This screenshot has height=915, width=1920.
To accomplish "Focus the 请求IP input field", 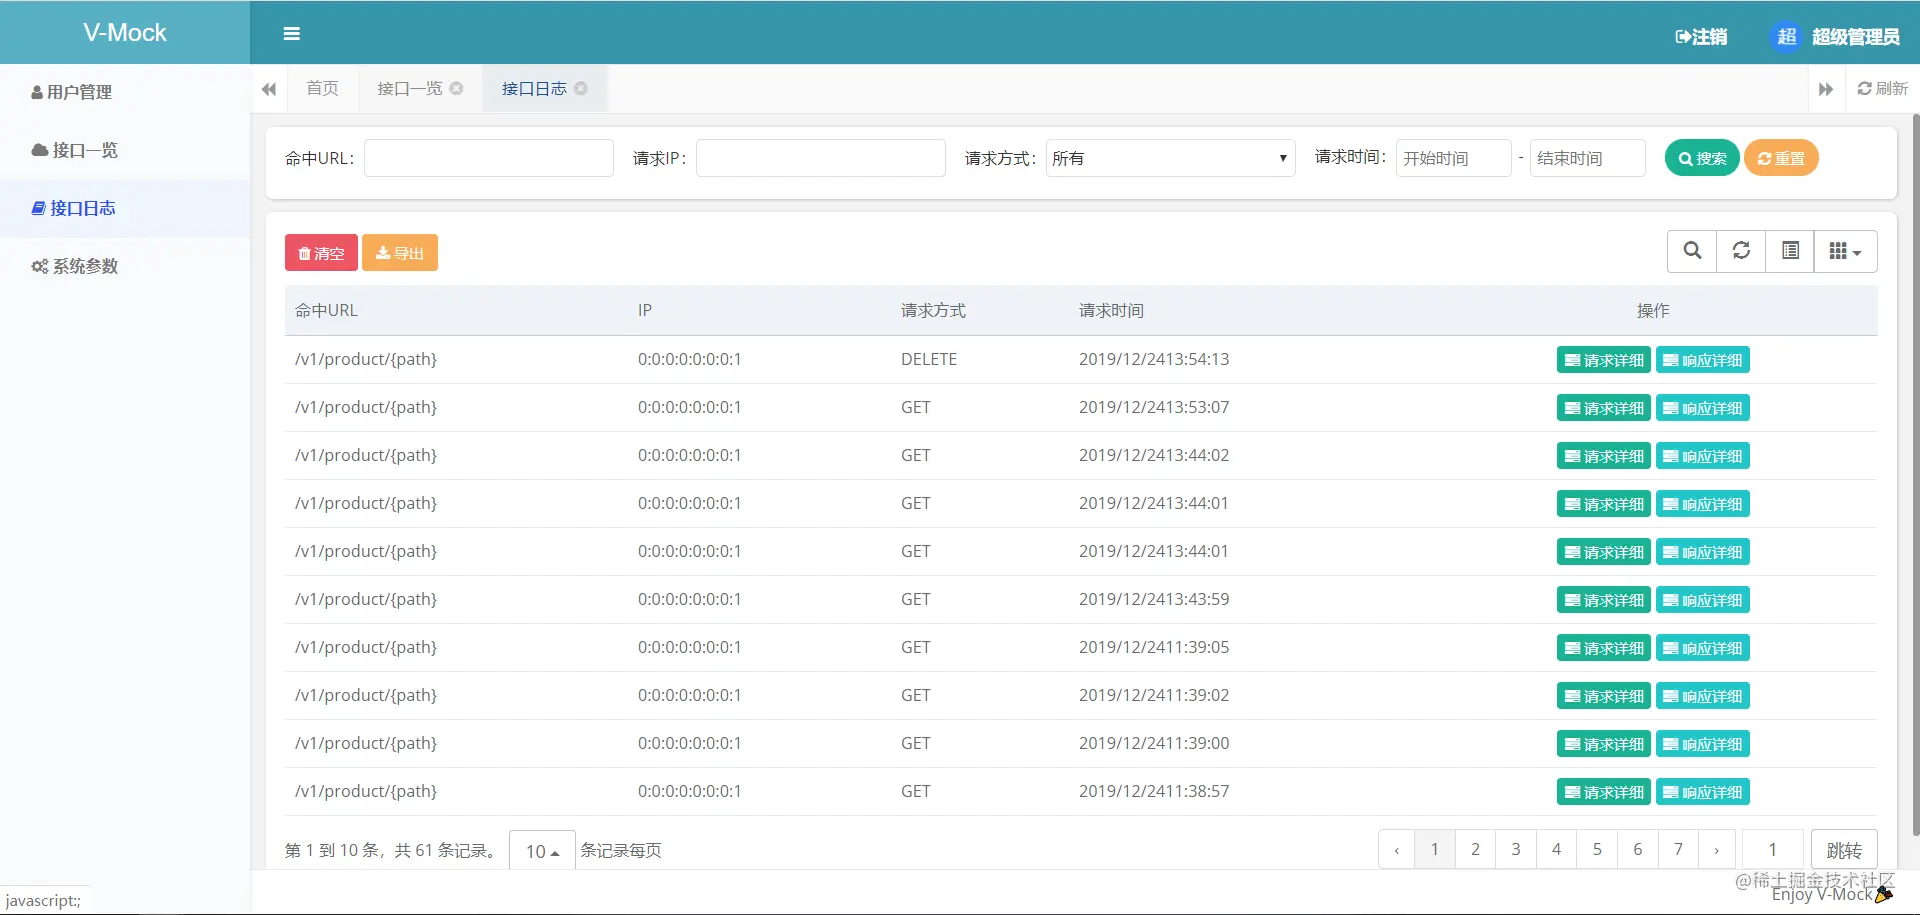I will [821, 158].
